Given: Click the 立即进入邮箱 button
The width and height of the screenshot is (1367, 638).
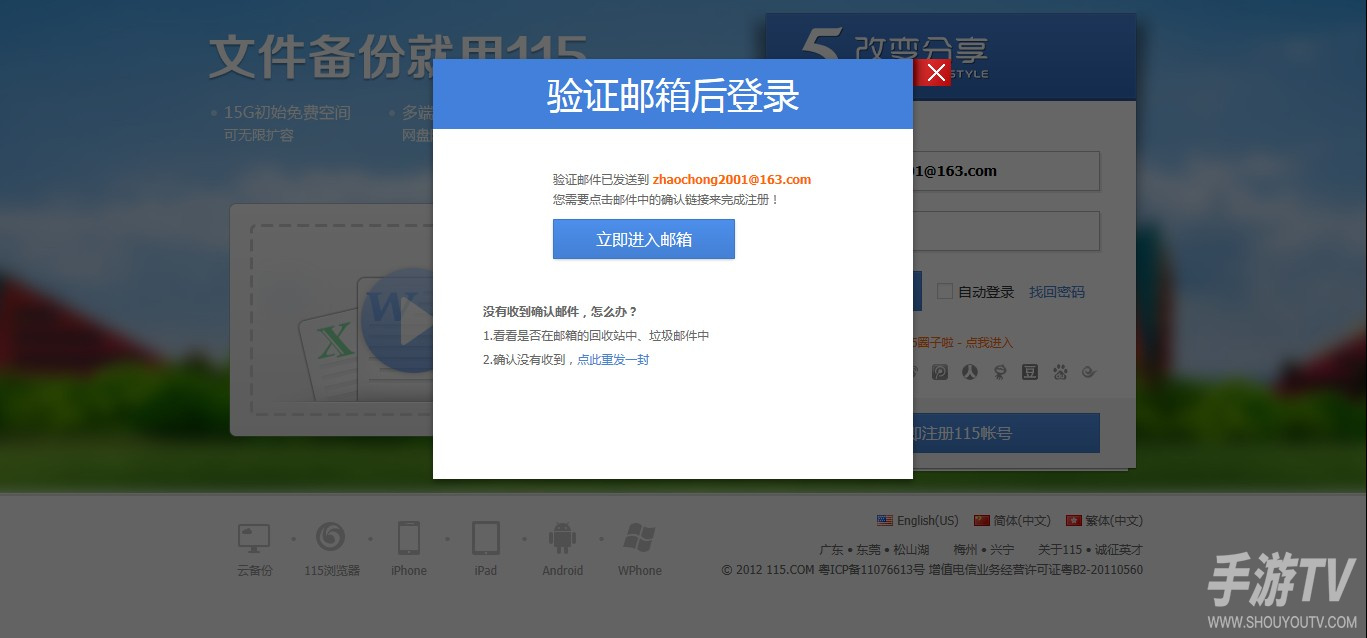Looking at the screenshot, I should (x=644, y=239).
